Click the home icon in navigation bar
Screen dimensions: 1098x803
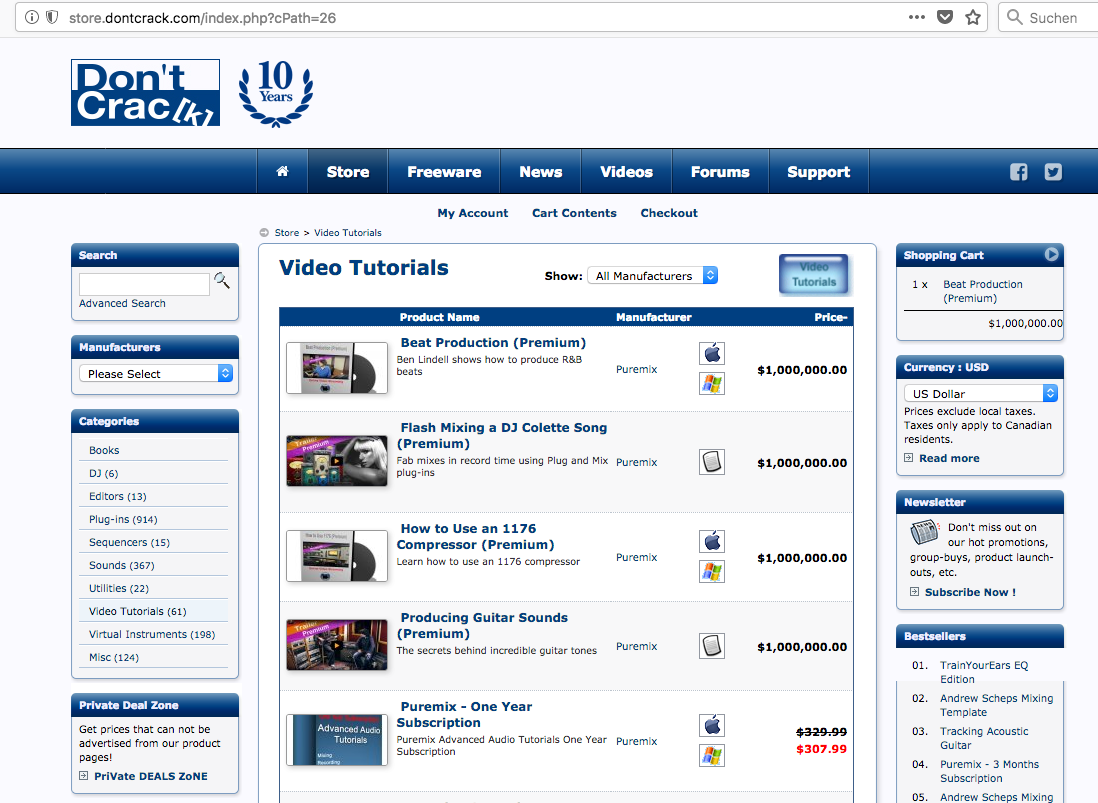click(283, 172)
